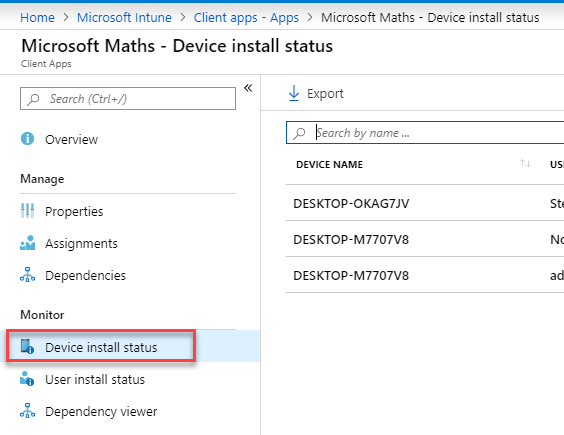Open Microsoft Intune breadcrumb link
Image resolution: width=564 pixels, height=435 pixels.
tap(124, 18)
